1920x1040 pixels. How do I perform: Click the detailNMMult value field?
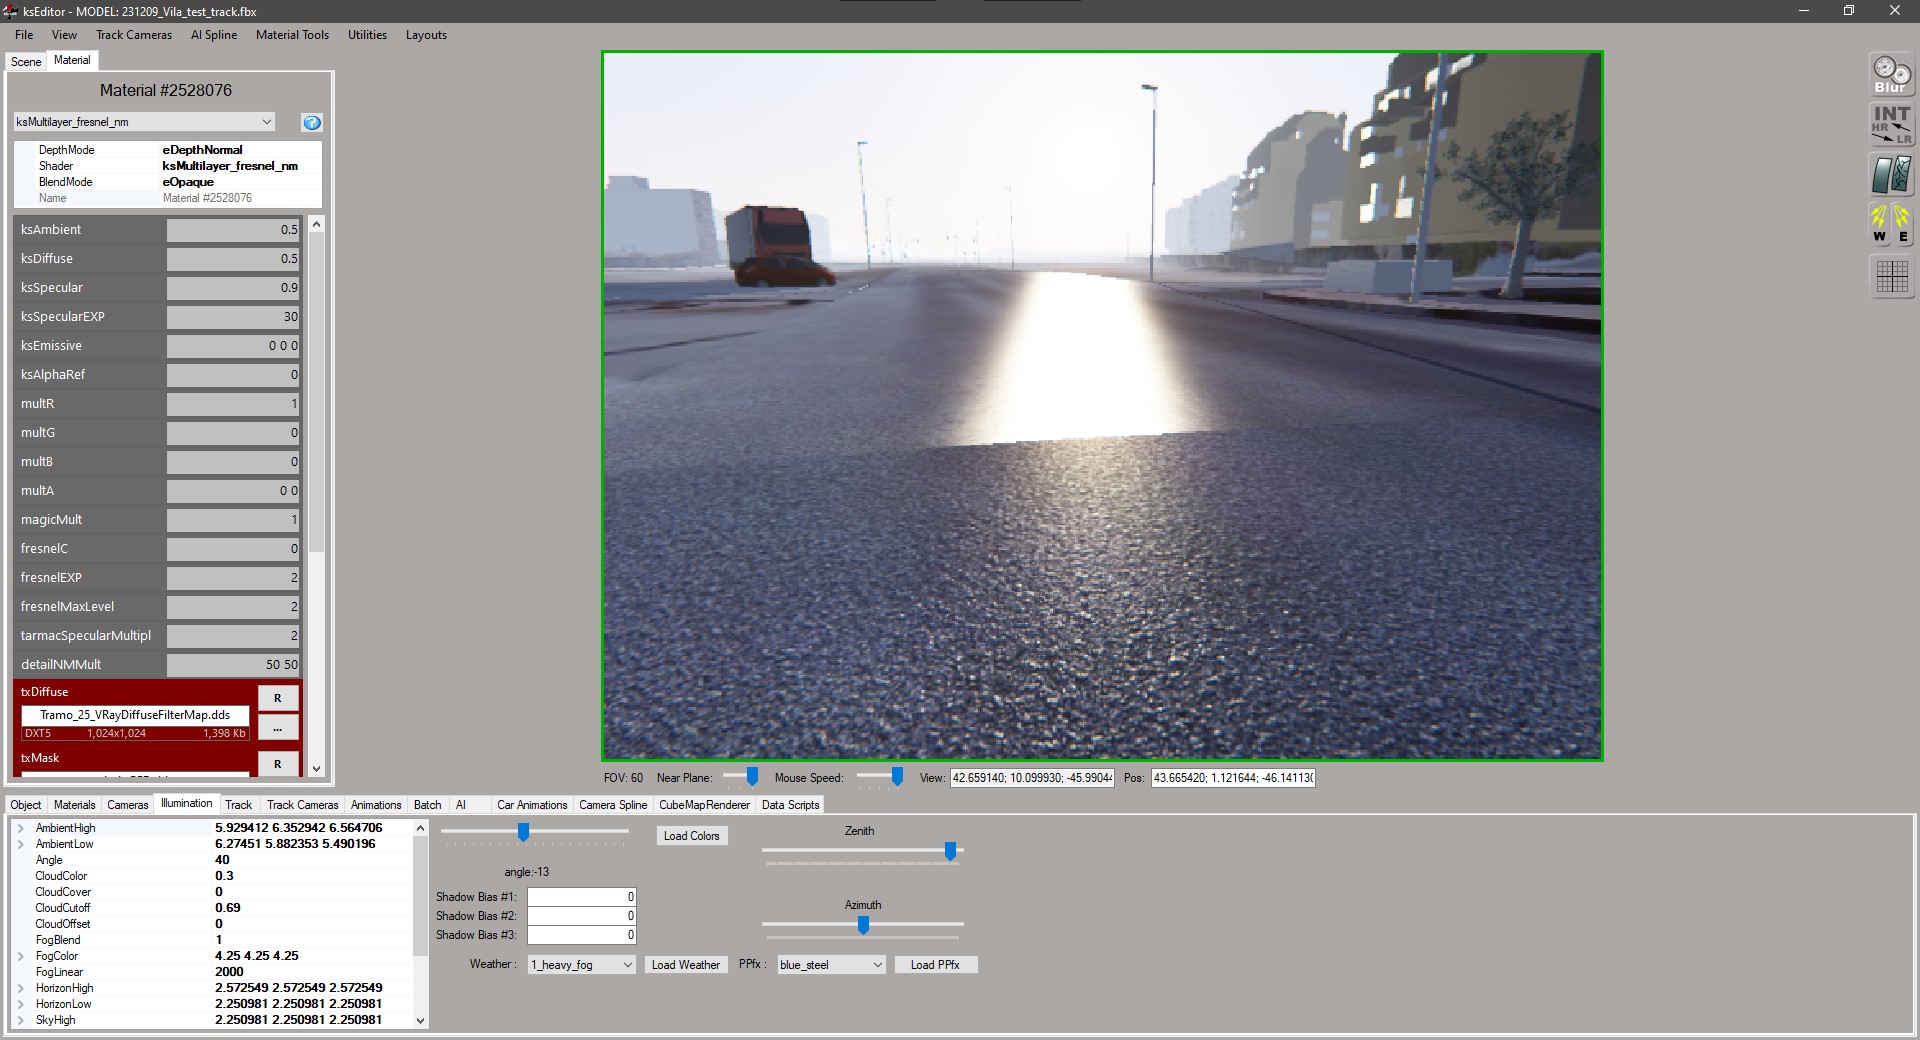(233, 665)
